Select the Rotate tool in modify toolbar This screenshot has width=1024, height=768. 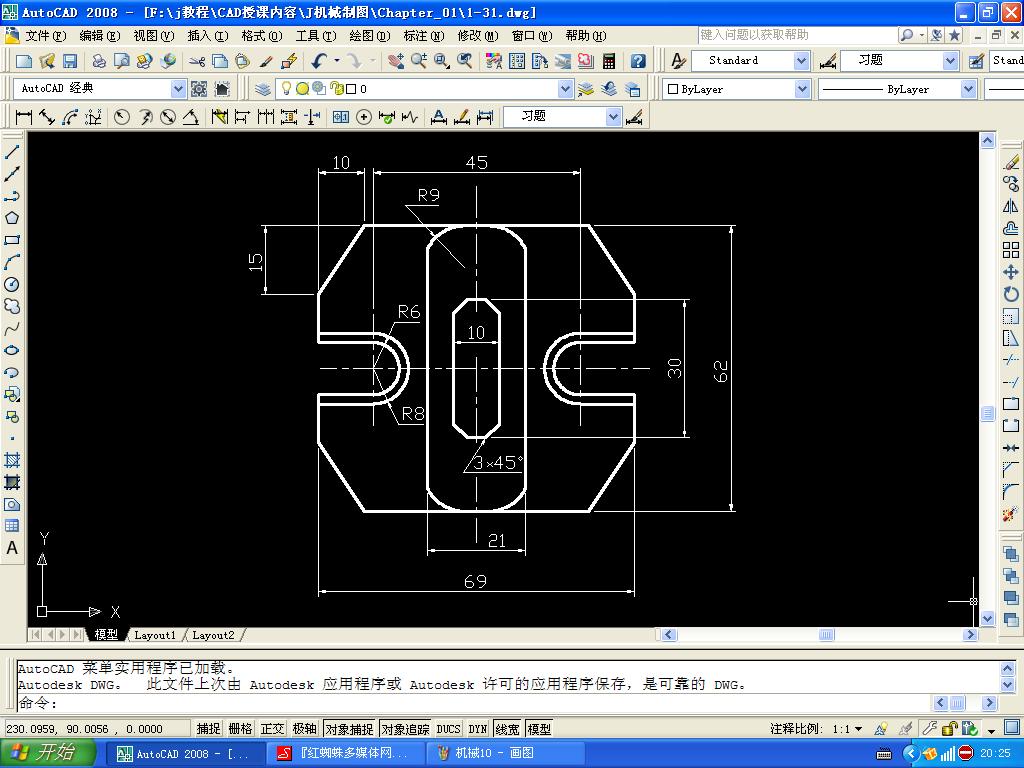(x=1011, y=295)
